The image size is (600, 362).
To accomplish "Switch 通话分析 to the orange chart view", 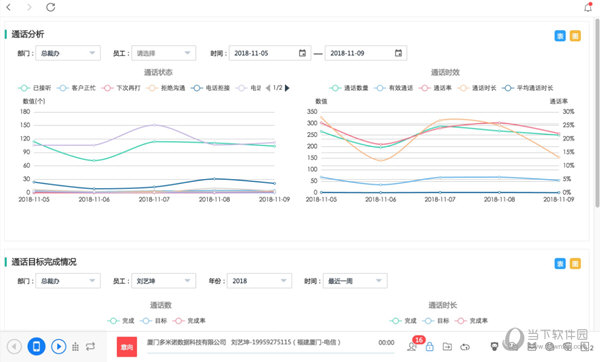I will tap(575, 36).
